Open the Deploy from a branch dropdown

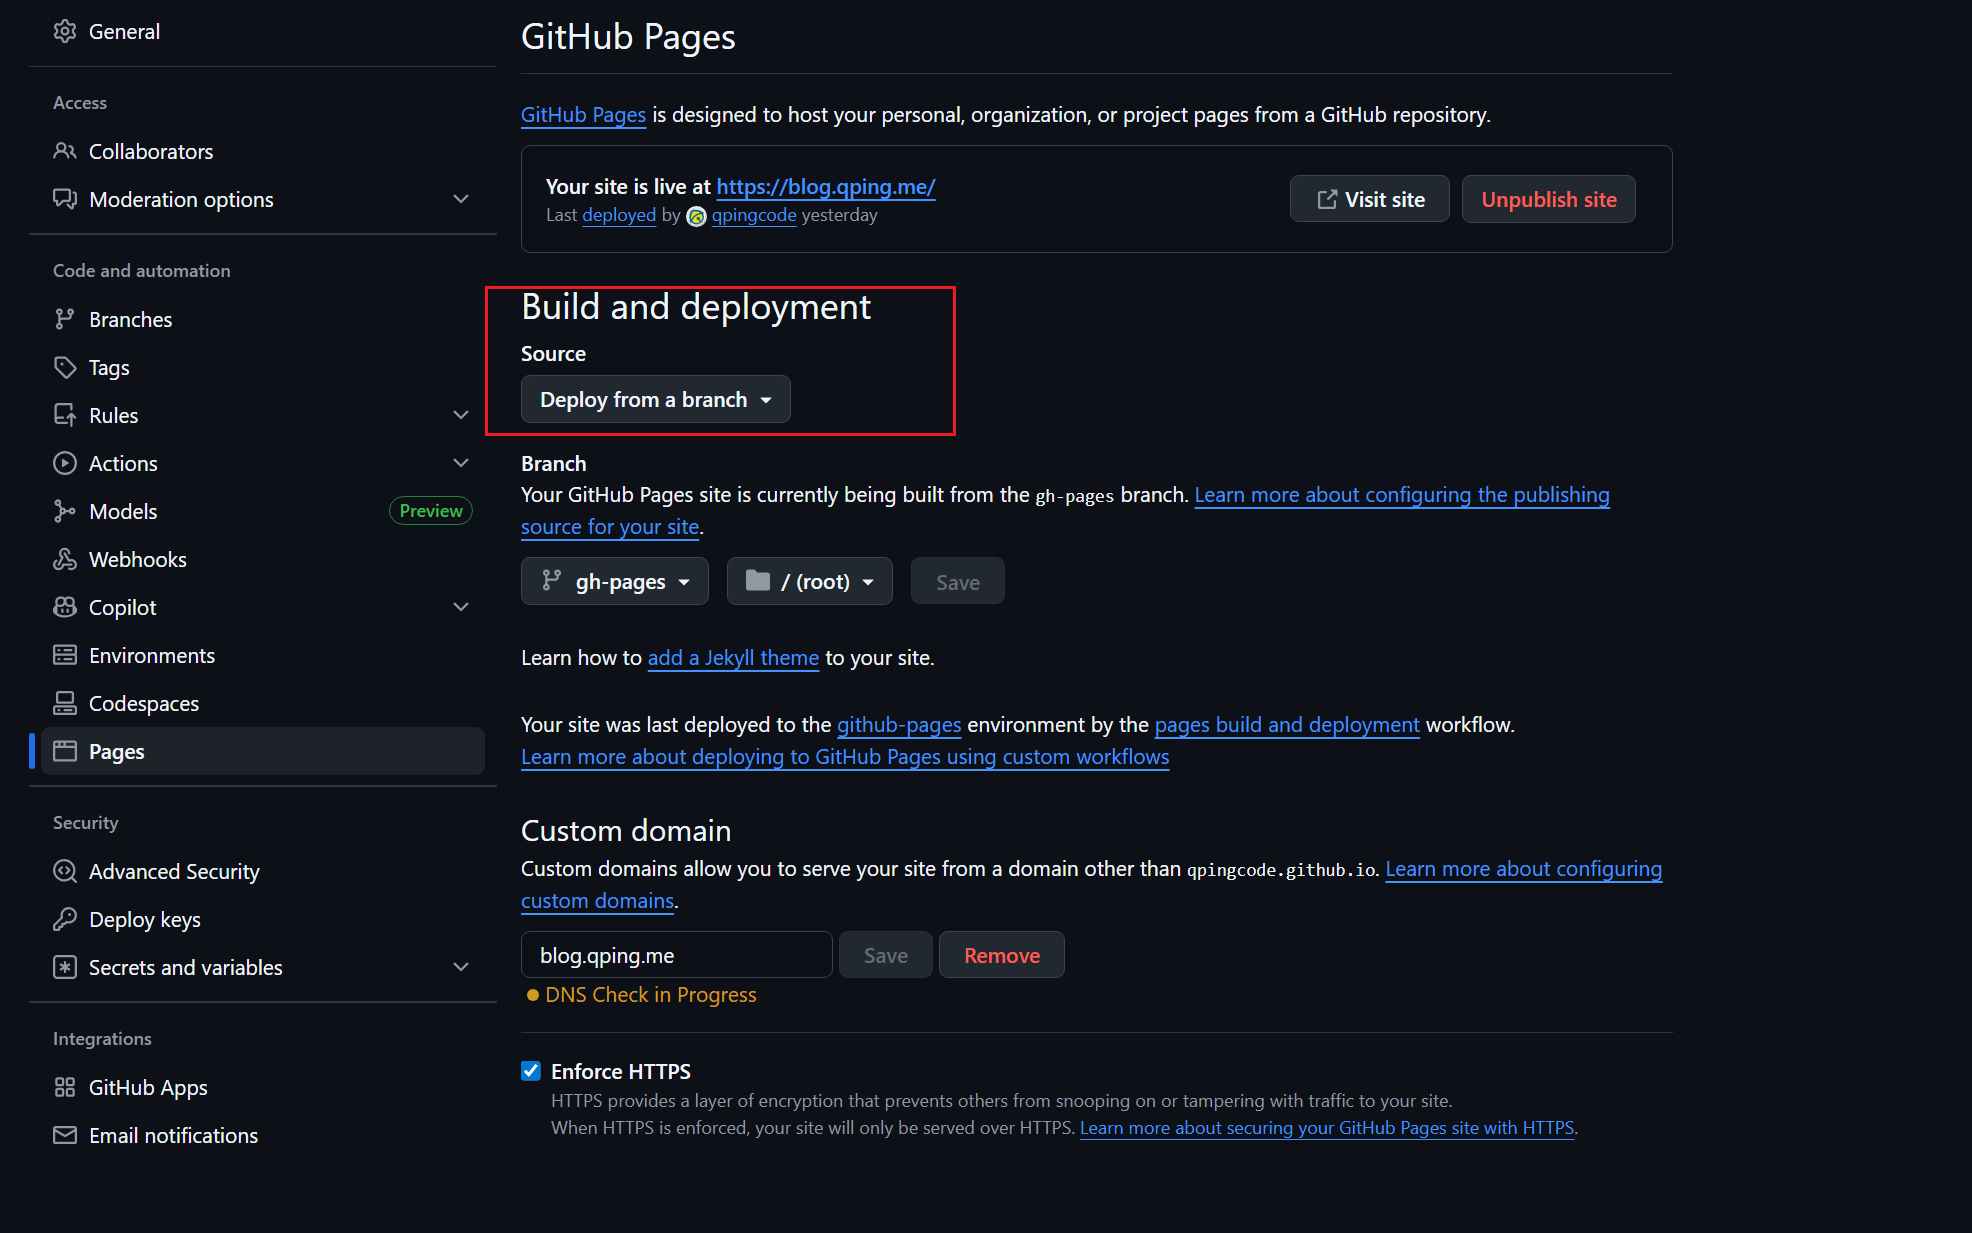(656, 399)
